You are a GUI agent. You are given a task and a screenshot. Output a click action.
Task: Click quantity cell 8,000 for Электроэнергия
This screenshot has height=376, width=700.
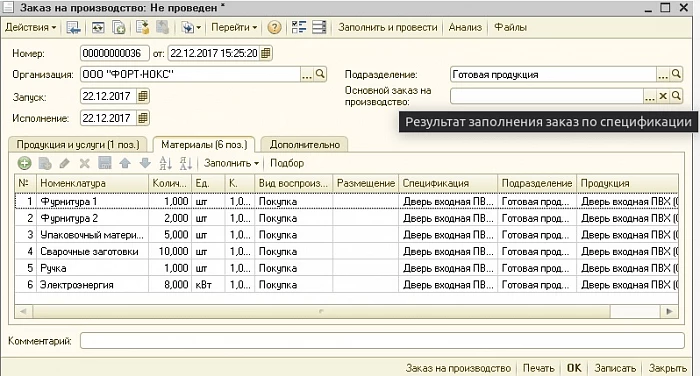[170, 284]
